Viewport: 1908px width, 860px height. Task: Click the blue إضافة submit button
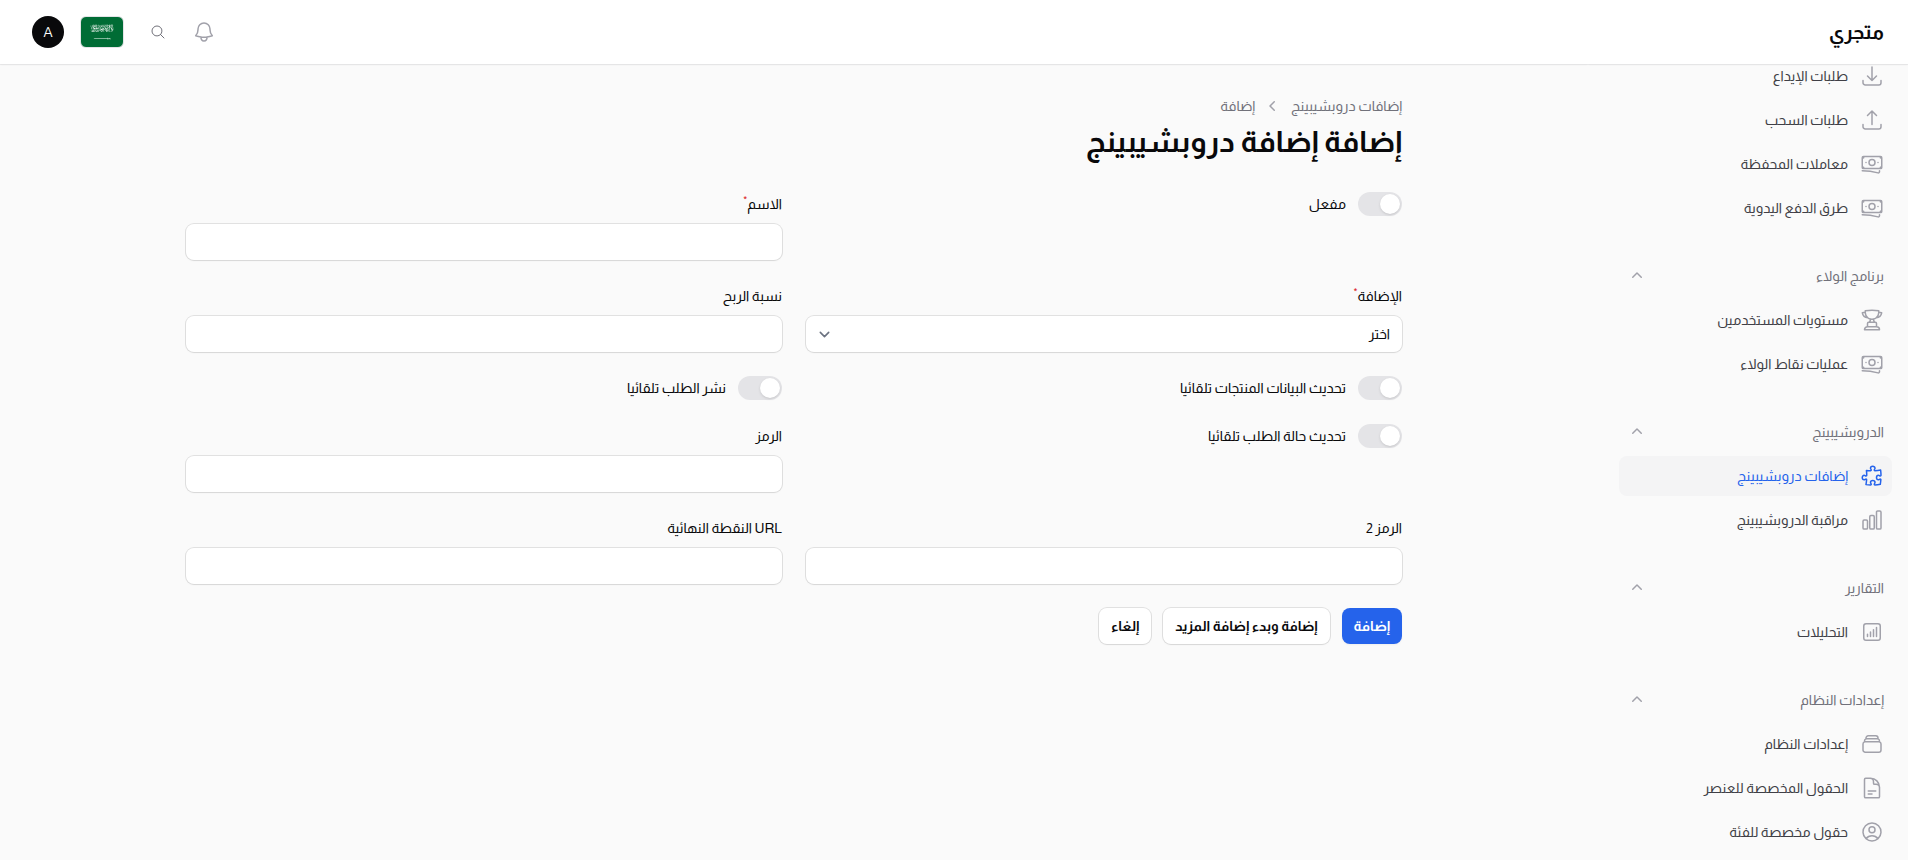click(1372, 626)
